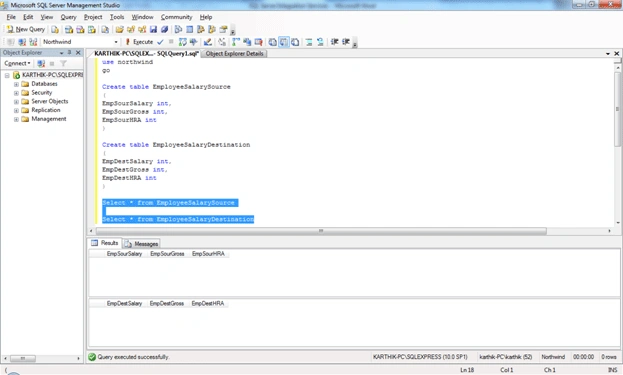This screenshot has height=375, width=623.
Task: Start an Analysis Services MDX Query
Action: tap(69, 29)
